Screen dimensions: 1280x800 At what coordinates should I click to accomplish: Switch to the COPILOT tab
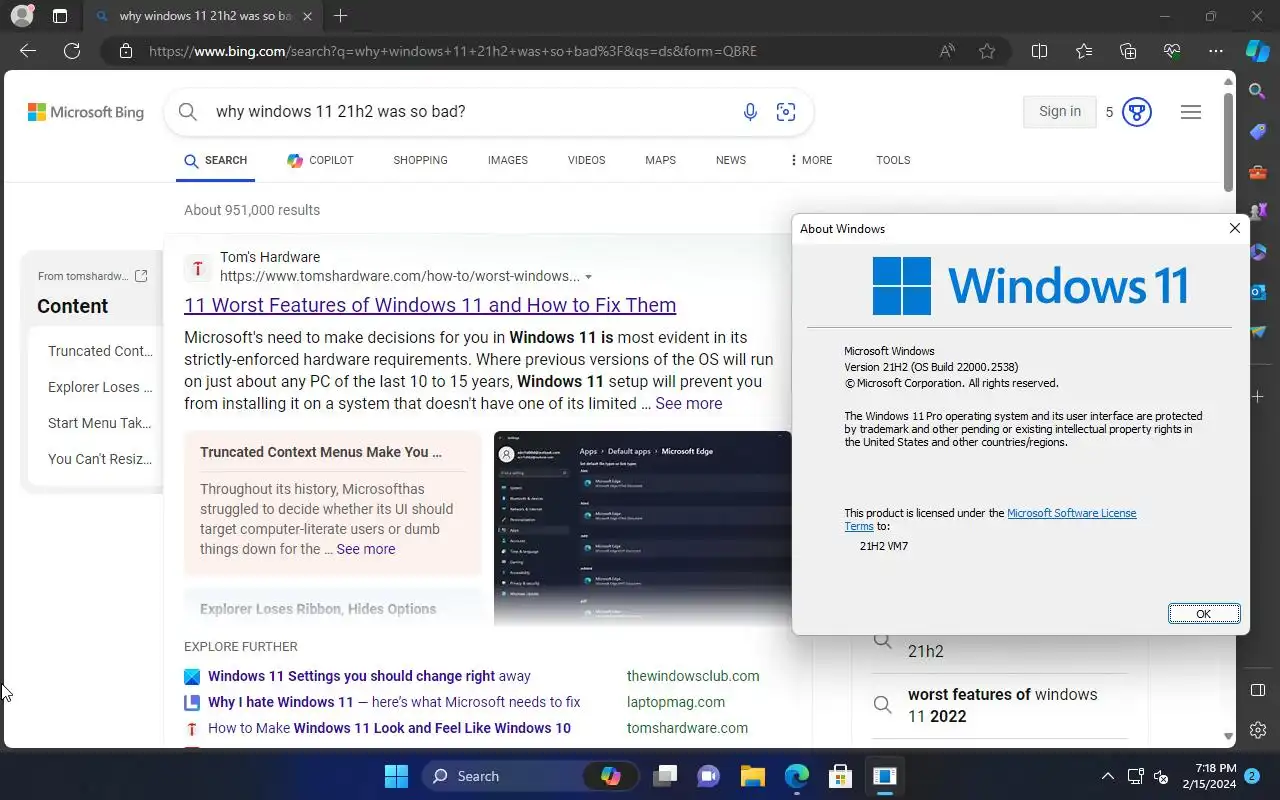(320, 160)
